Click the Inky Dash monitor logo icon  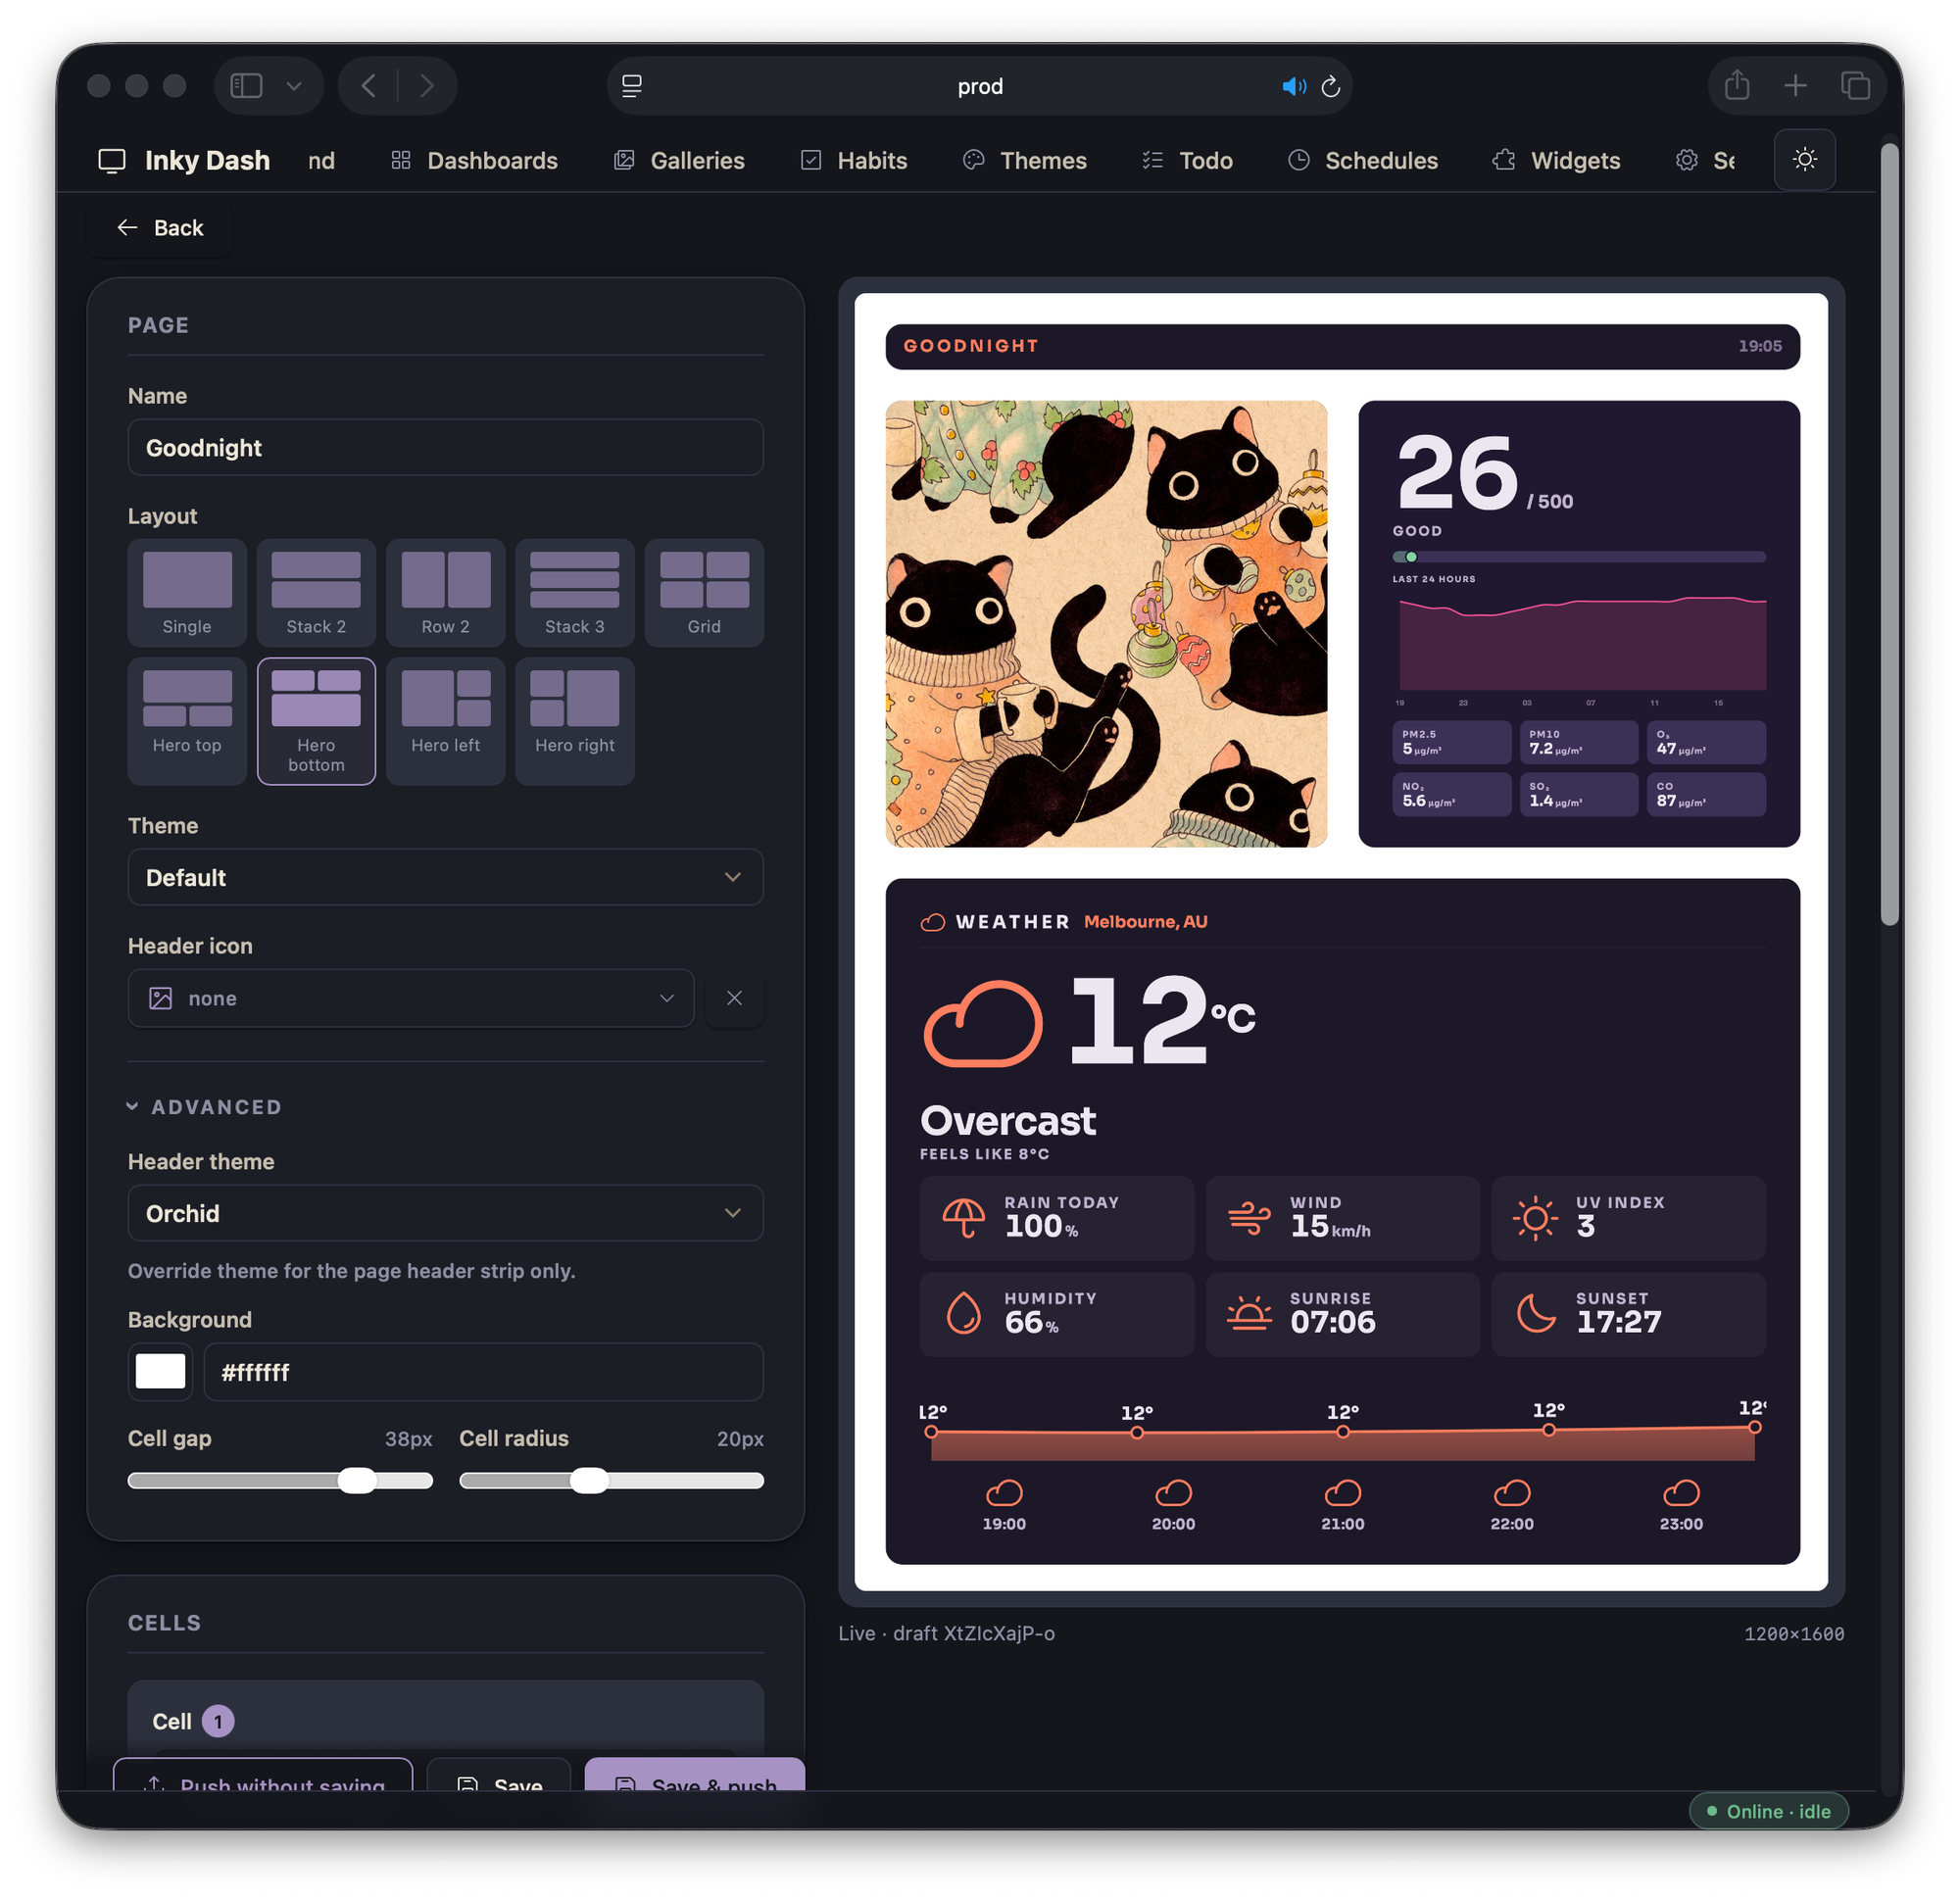112,161
